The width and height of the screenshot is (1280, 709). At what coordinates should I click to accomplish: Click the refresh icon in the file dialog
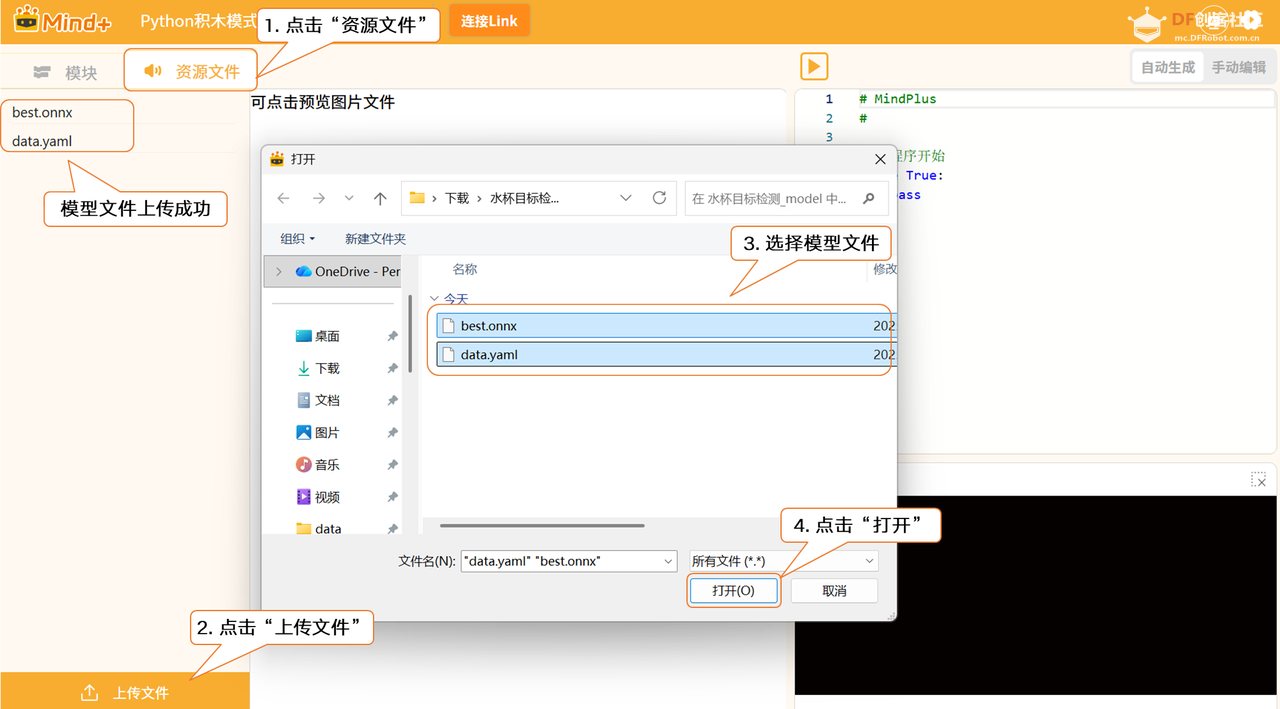pos(659,198)
